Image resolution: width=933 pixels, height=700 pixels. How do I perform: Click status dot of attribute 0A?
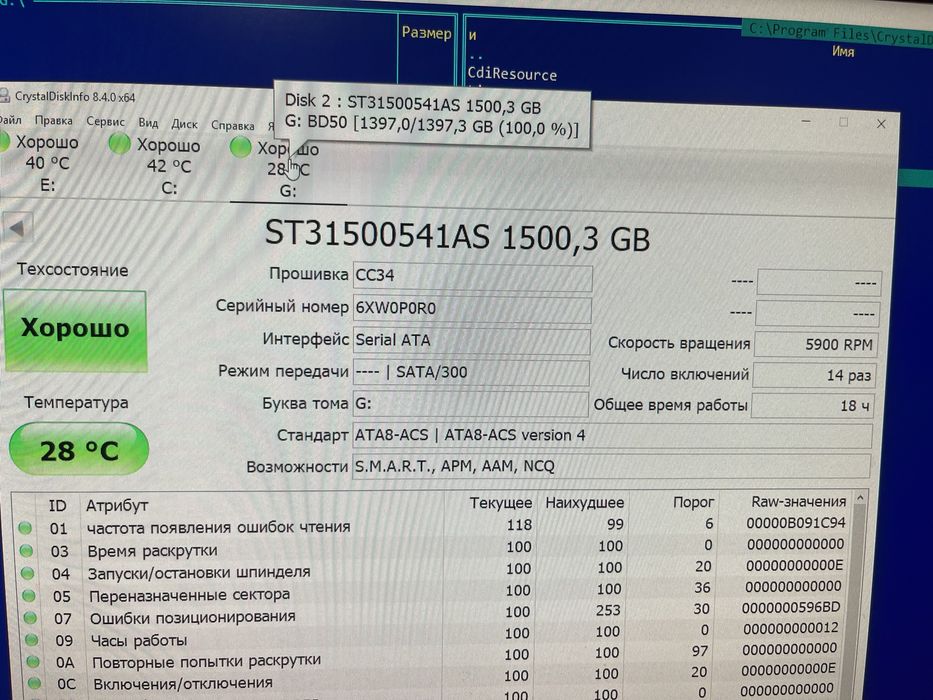coord(33,661)
